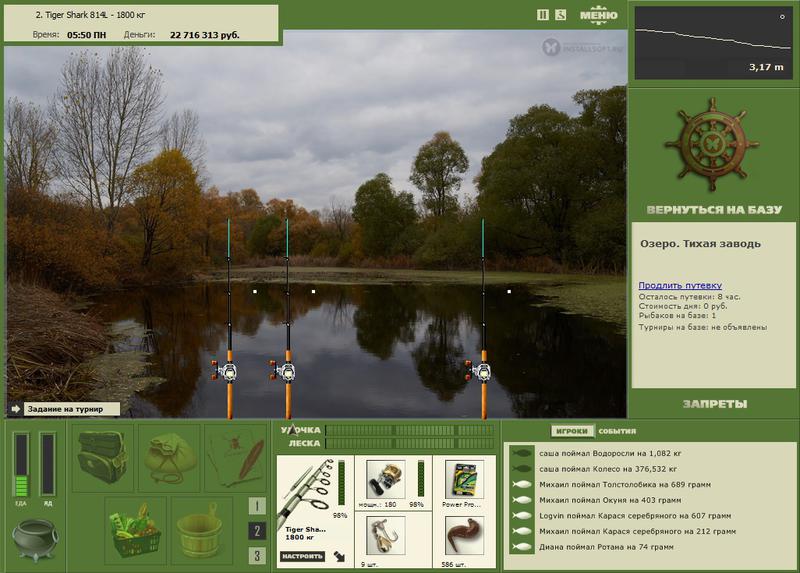Click ВЕРНУТЬСЯ НА БАЗУ
This screenshot has height=573, width=800.
(x=714, y=210)
